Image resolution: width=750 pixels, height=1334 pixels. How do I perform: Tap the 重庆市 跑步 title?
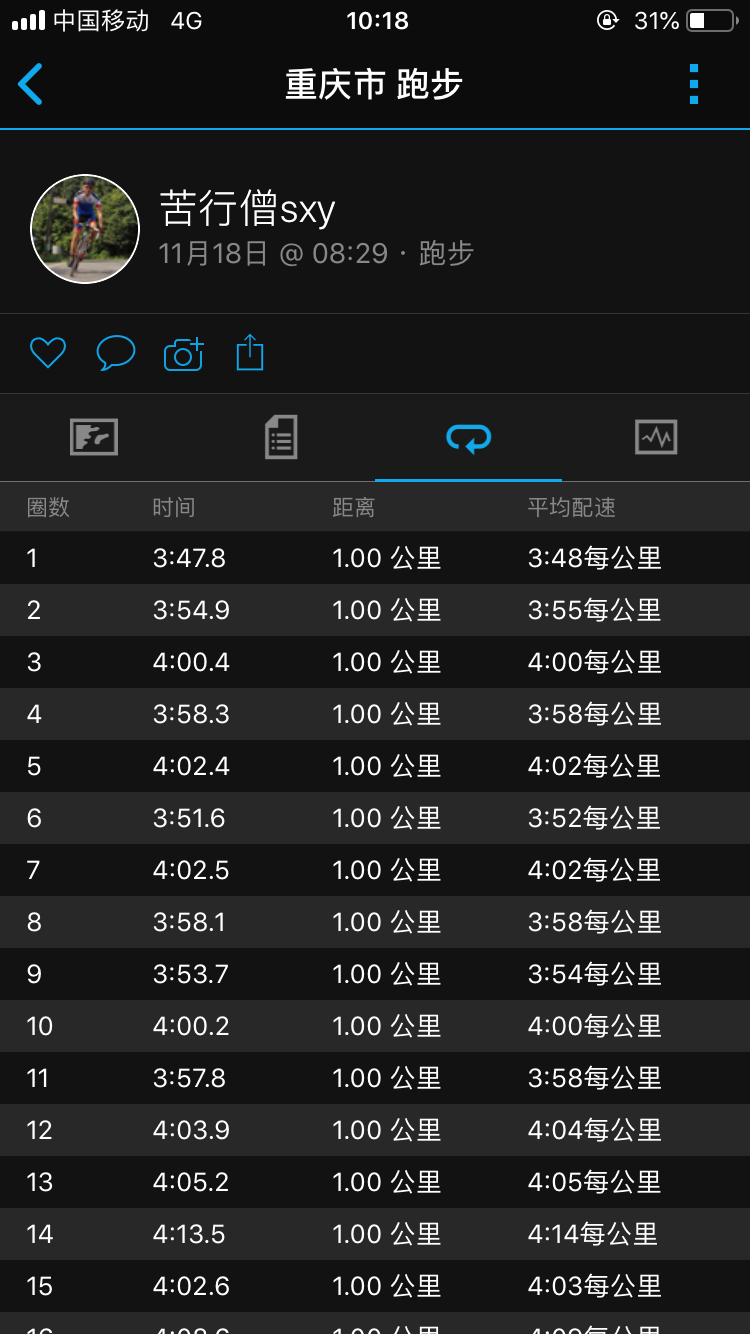tap(374, 85)
